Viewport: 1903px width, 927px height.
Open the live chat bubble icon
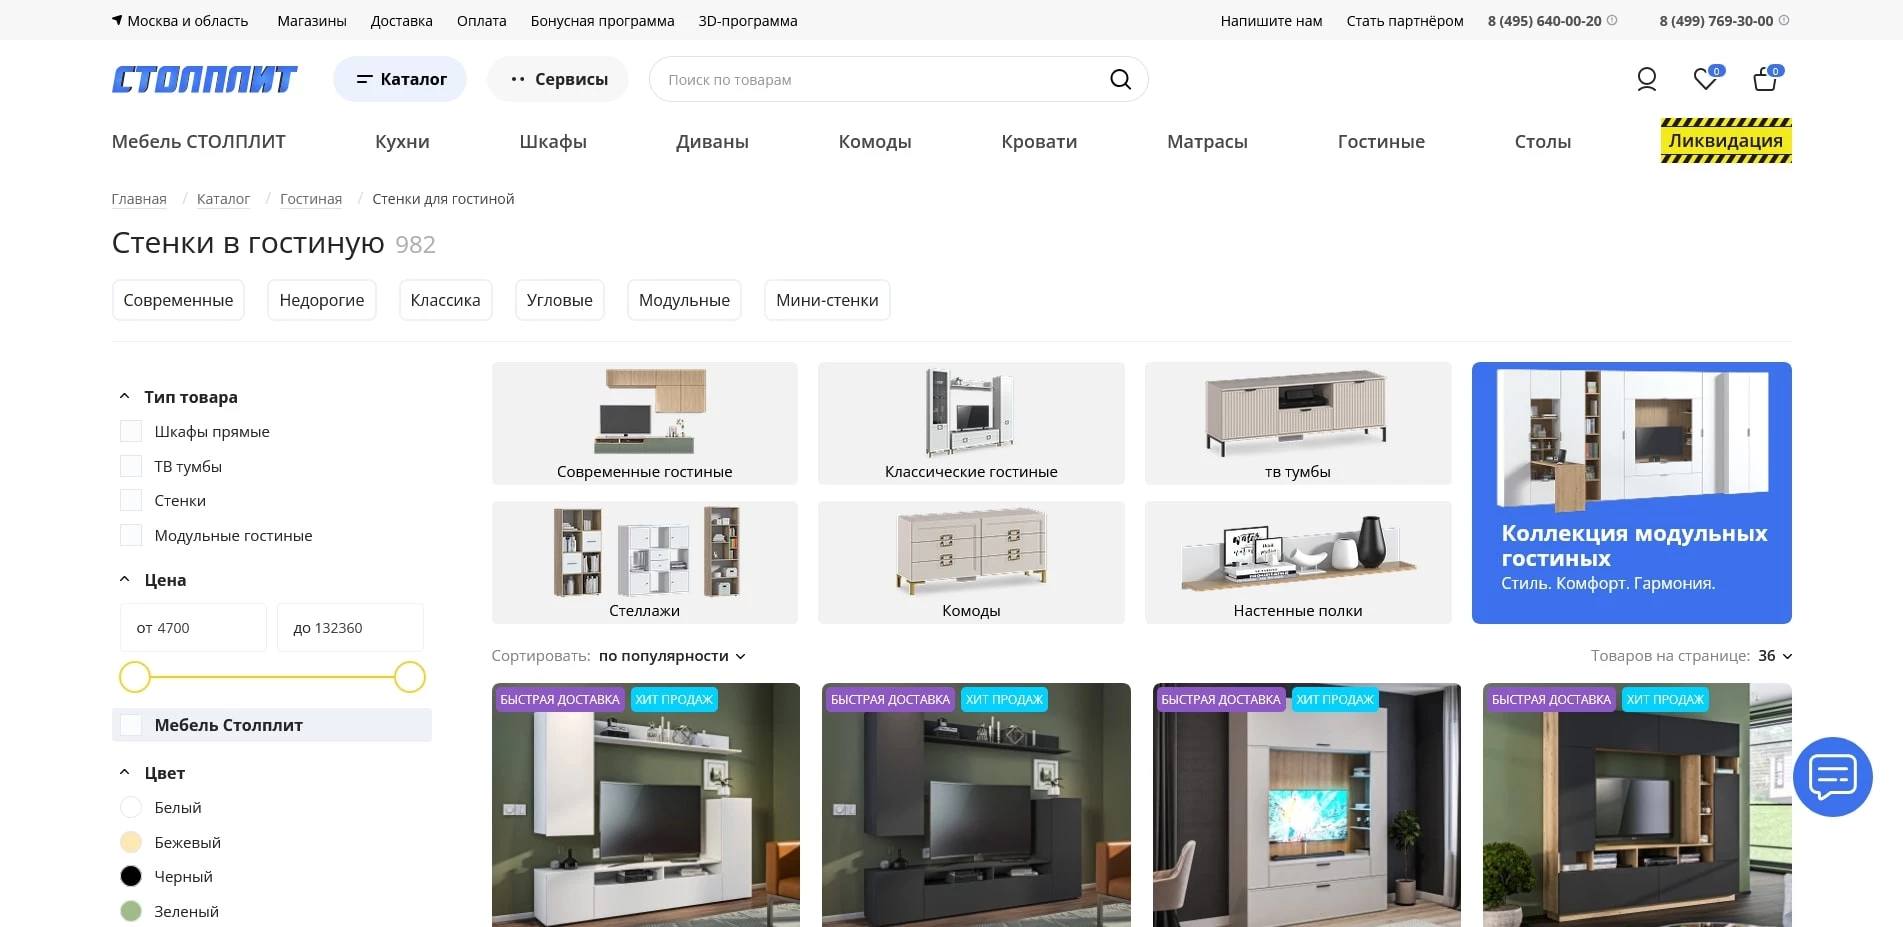pos(1832,777)
